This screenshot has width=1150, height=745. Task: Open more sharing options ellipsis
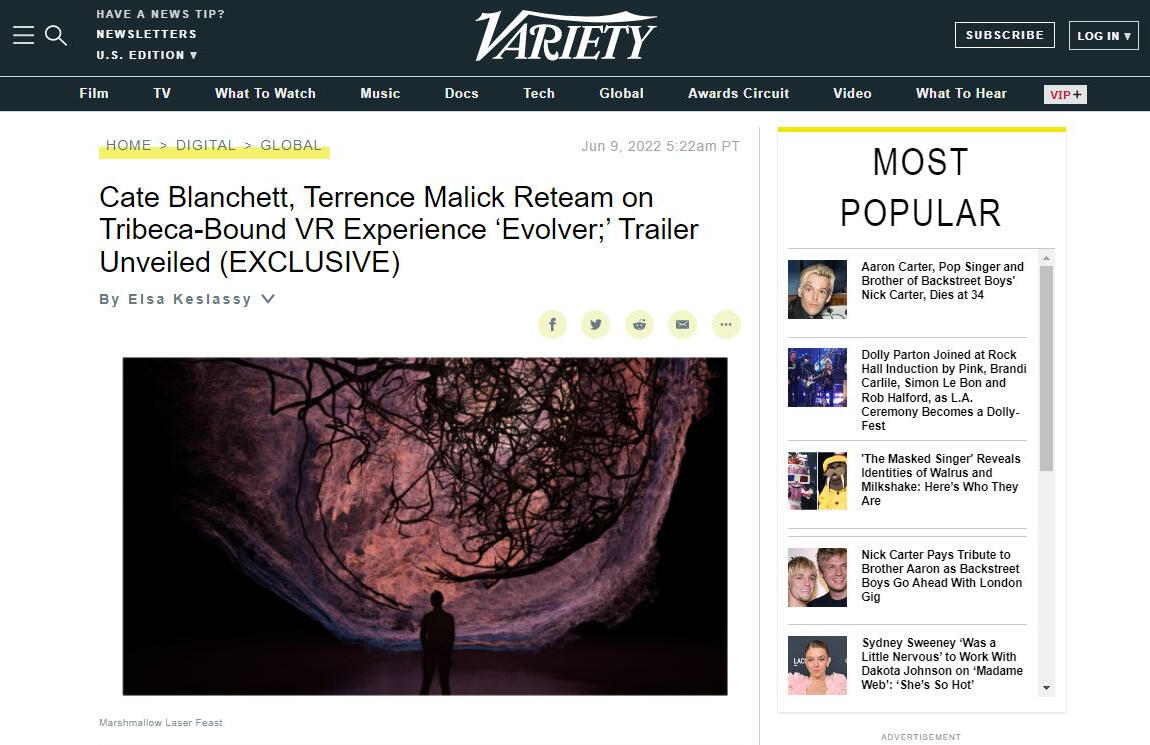726,324
